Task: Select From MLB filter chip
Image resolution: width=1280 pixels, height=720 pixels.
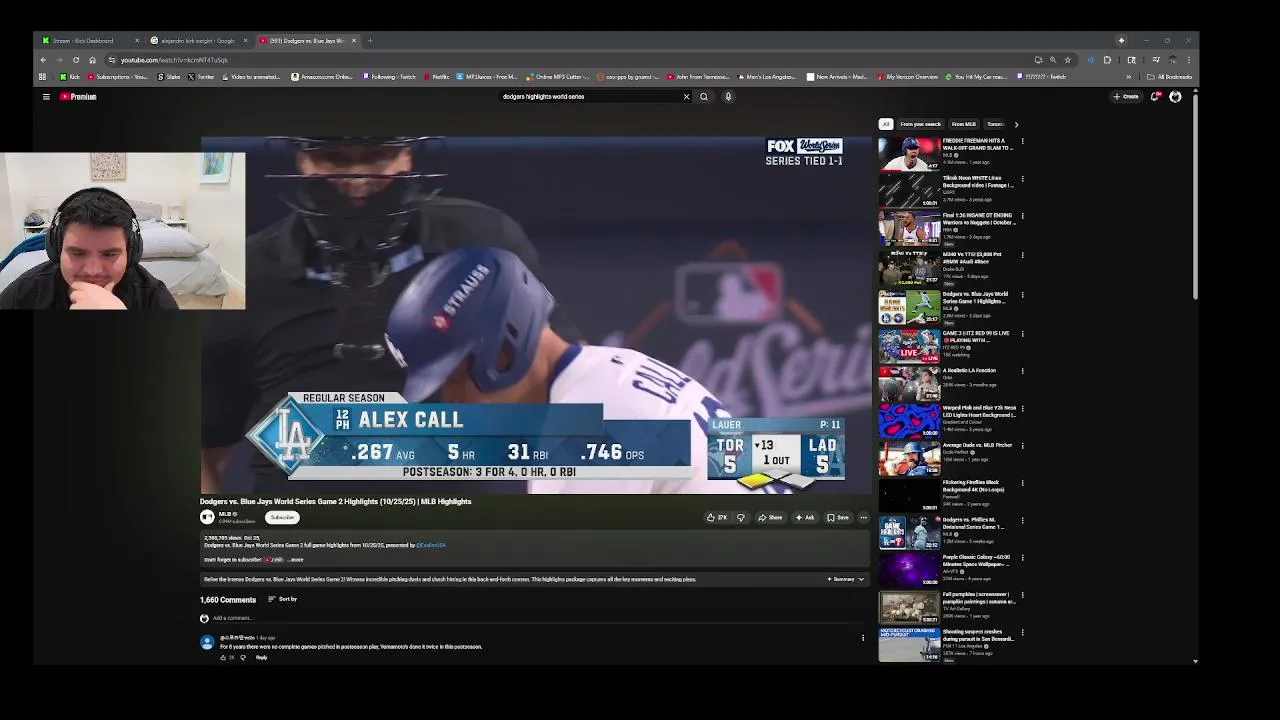Action: pyautogui.click(x=963, y=124)
